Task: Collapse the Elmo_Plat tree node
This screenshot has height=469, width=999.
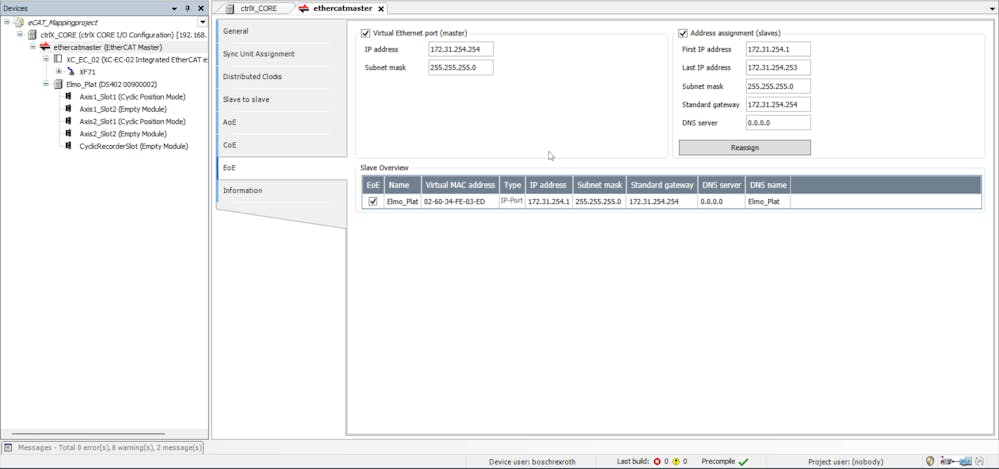Action: tap(46, 85)
